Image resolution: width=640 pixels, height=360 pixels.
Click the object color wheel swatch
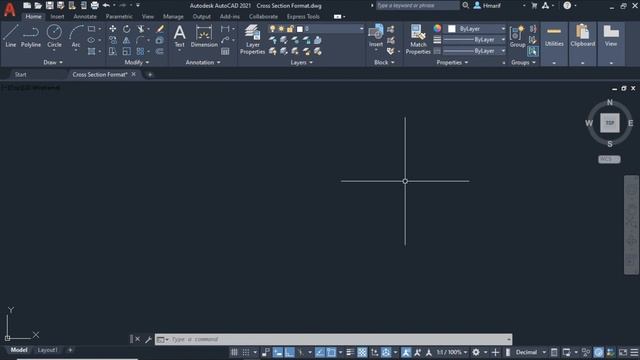point(437,28)
